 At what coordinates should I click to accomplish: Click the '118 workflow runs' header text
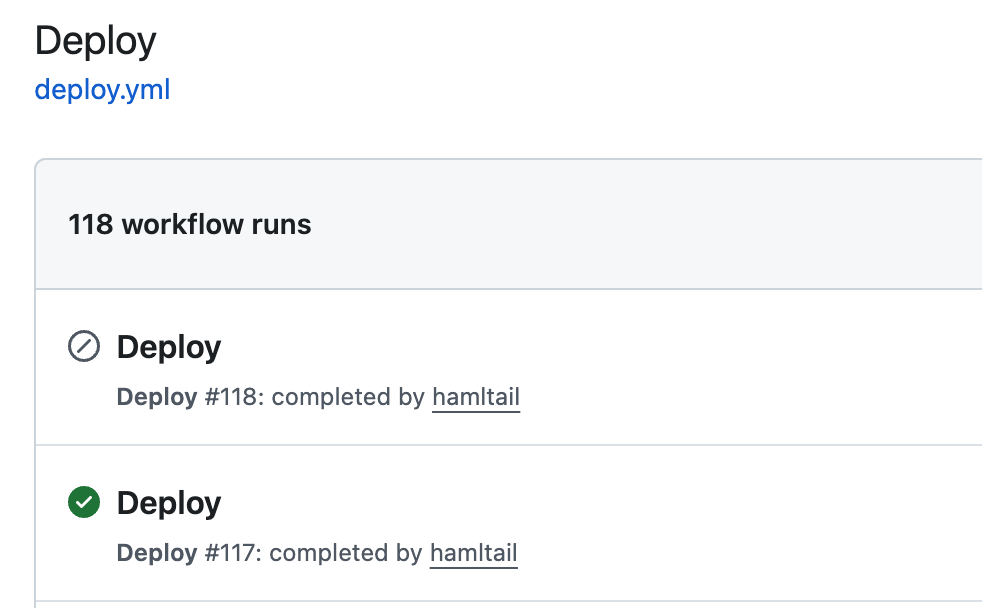point(189,224)
